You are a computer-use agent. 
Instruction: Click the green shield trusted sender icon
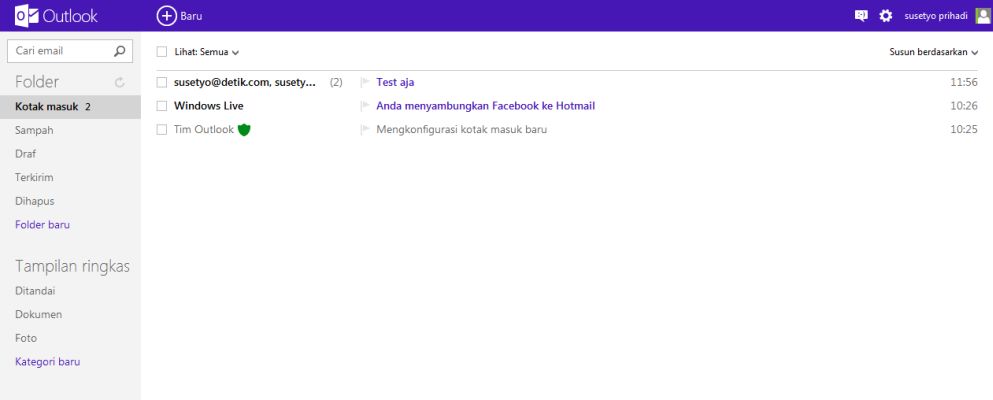click(x=244, y=129)
